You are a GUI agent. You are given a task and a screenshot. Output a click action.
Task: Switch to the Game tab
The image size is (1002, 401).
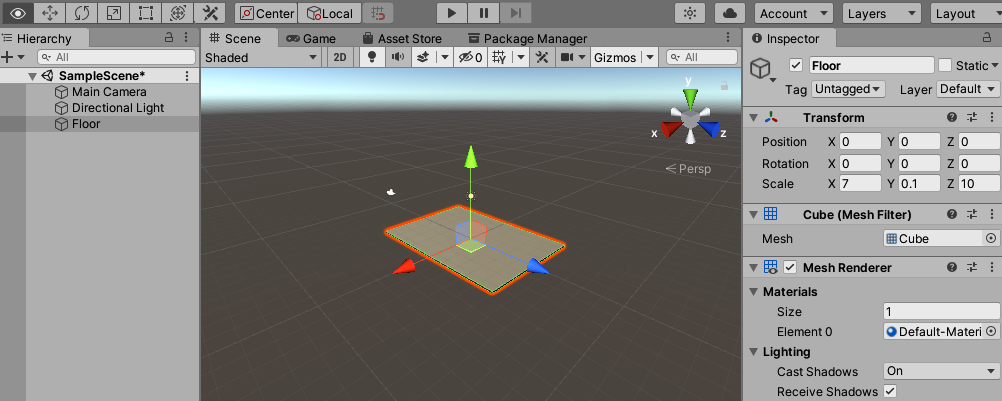click(x=311, y=38)
